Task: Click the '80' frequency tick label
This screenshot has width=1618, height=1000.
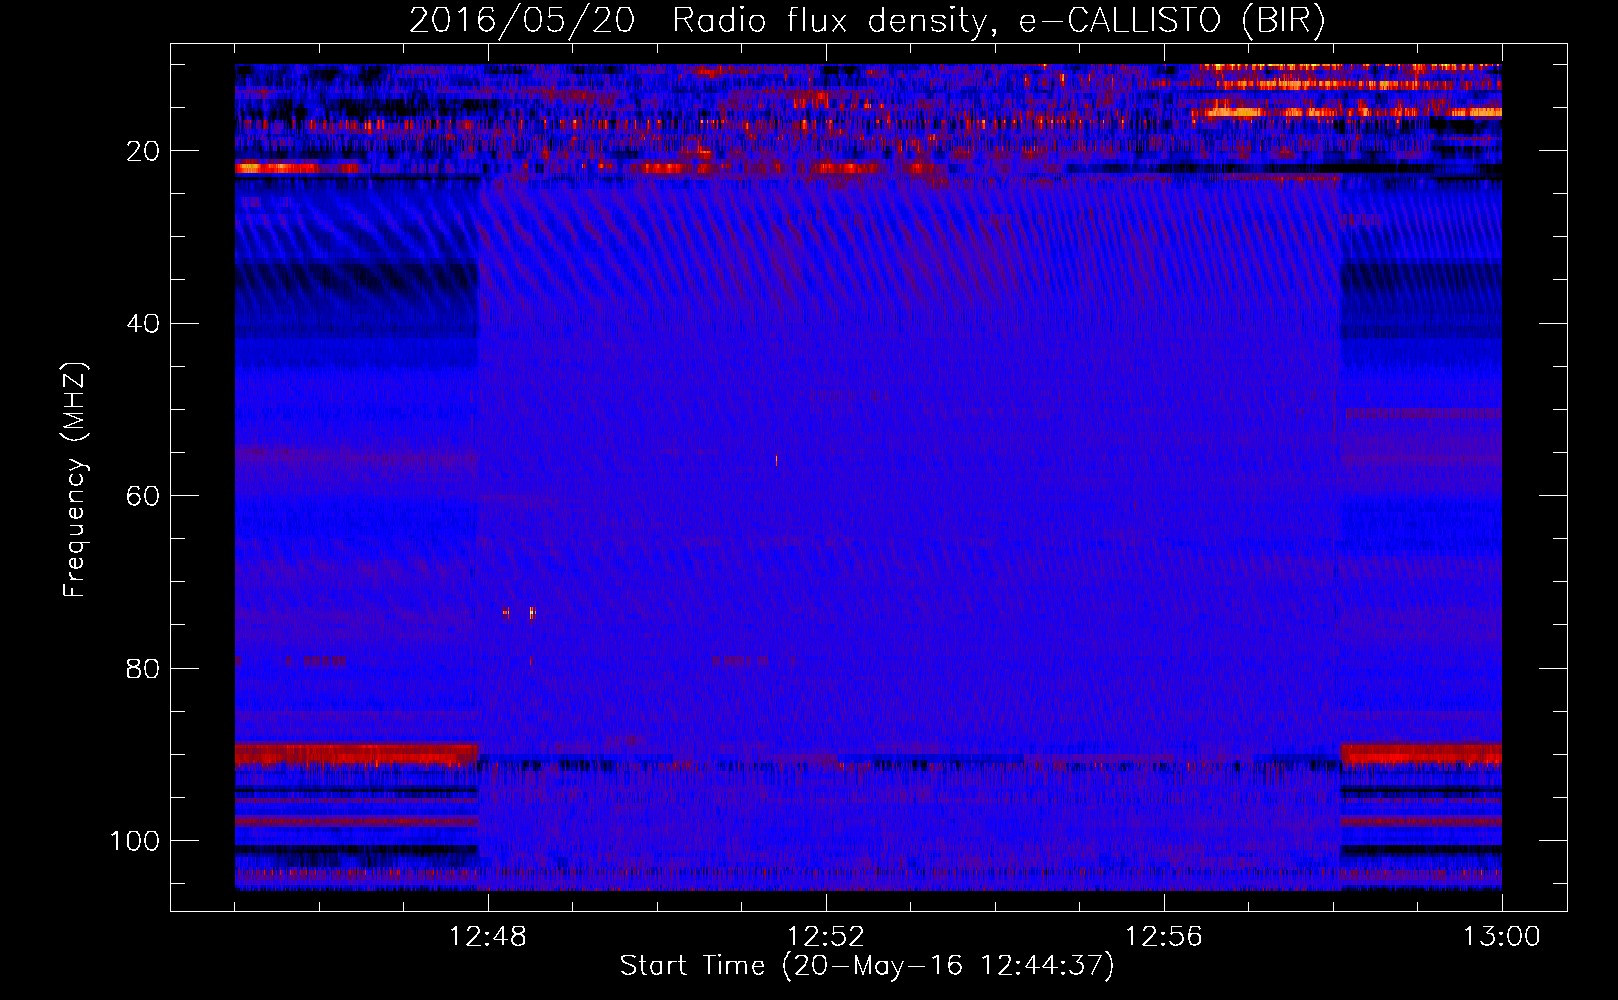Action: 143,668
